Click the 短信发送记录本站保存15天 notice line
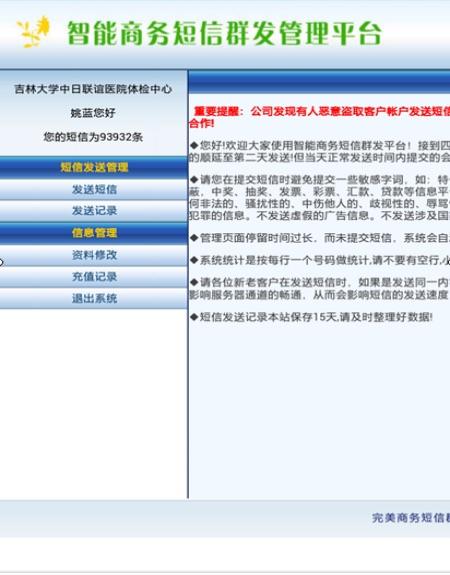450x575 pixels. coord(311,317)
